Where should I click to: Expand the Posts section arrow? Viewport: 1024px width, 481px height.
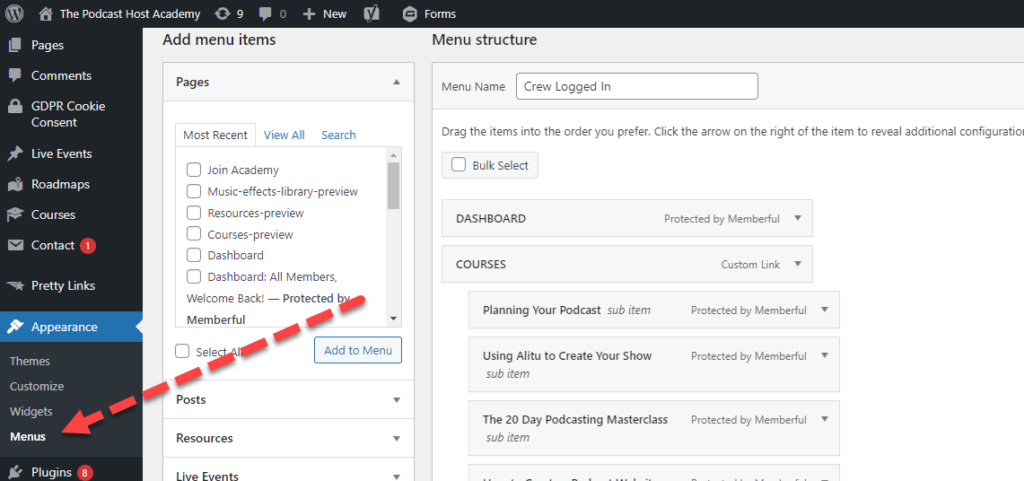point(396,400)
